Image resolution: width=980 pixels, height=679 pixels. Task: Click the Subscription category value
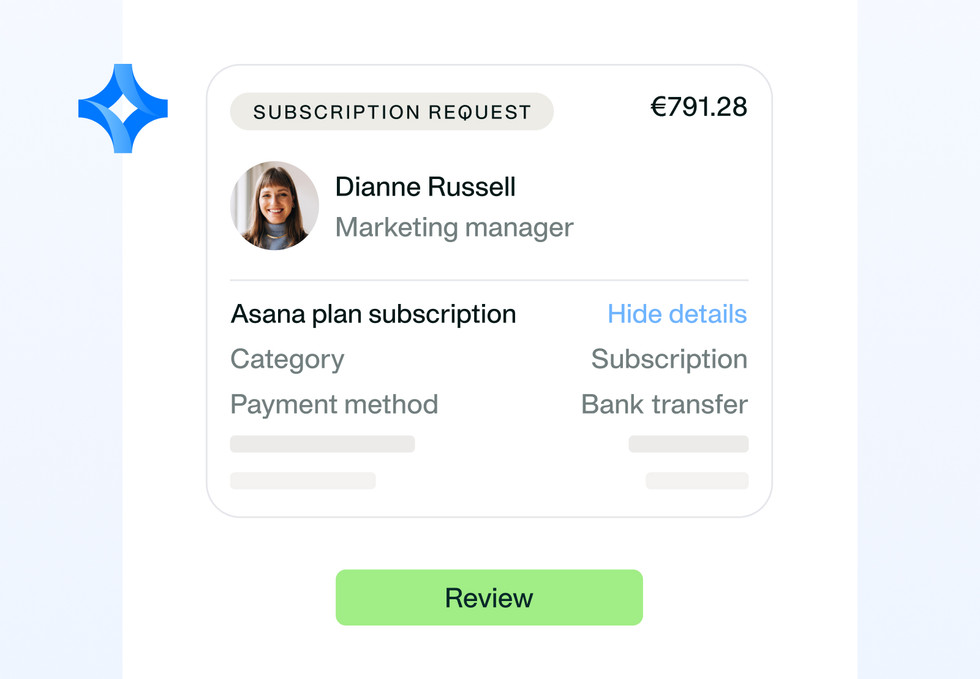pyautogui.click(x=669, y=359)
